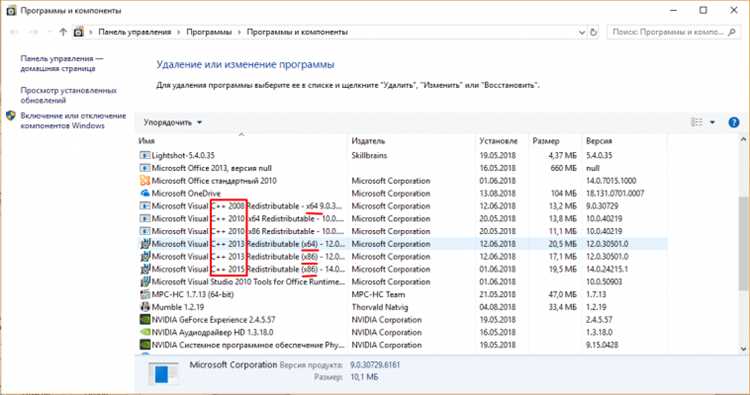750x395 pixels.
Task: Click the Visual C++ 2013 (x64) Redistributable icon
Action: (x=144, y=244)
